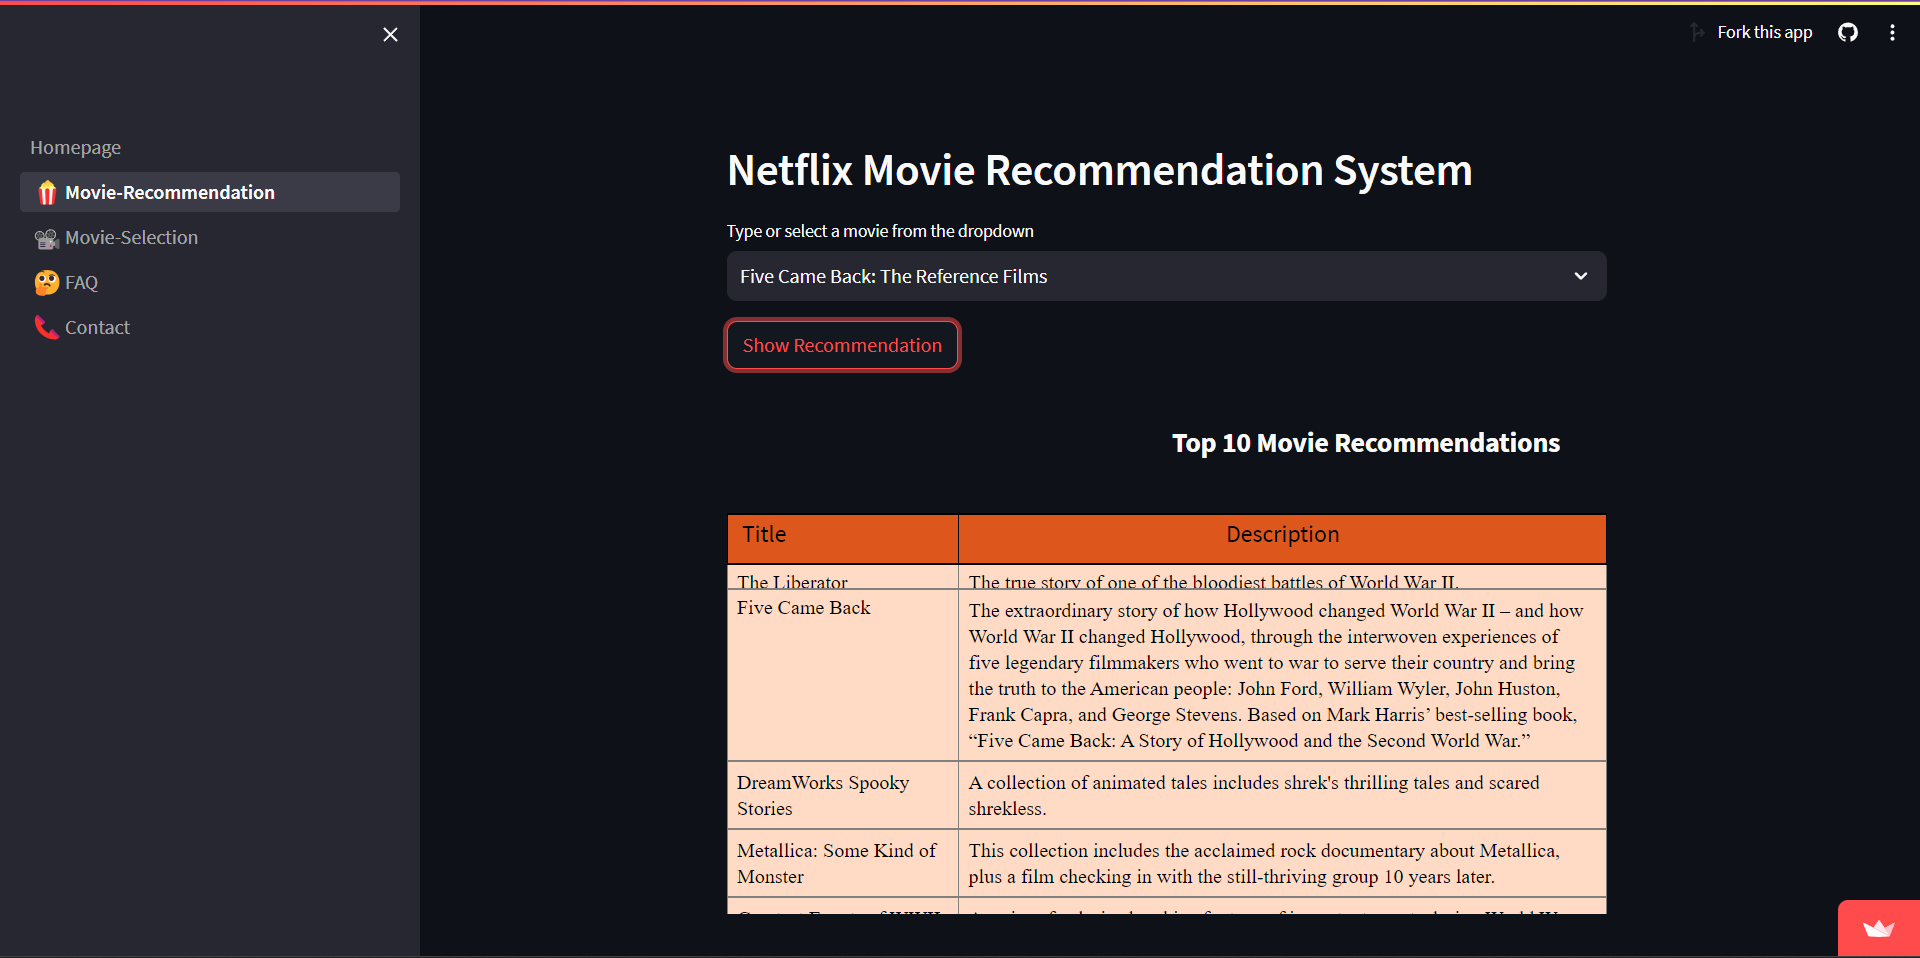Select the DreamWorks Spooky Stories title cell
The image size is (1920, 958).
click(x=843, y=795)
